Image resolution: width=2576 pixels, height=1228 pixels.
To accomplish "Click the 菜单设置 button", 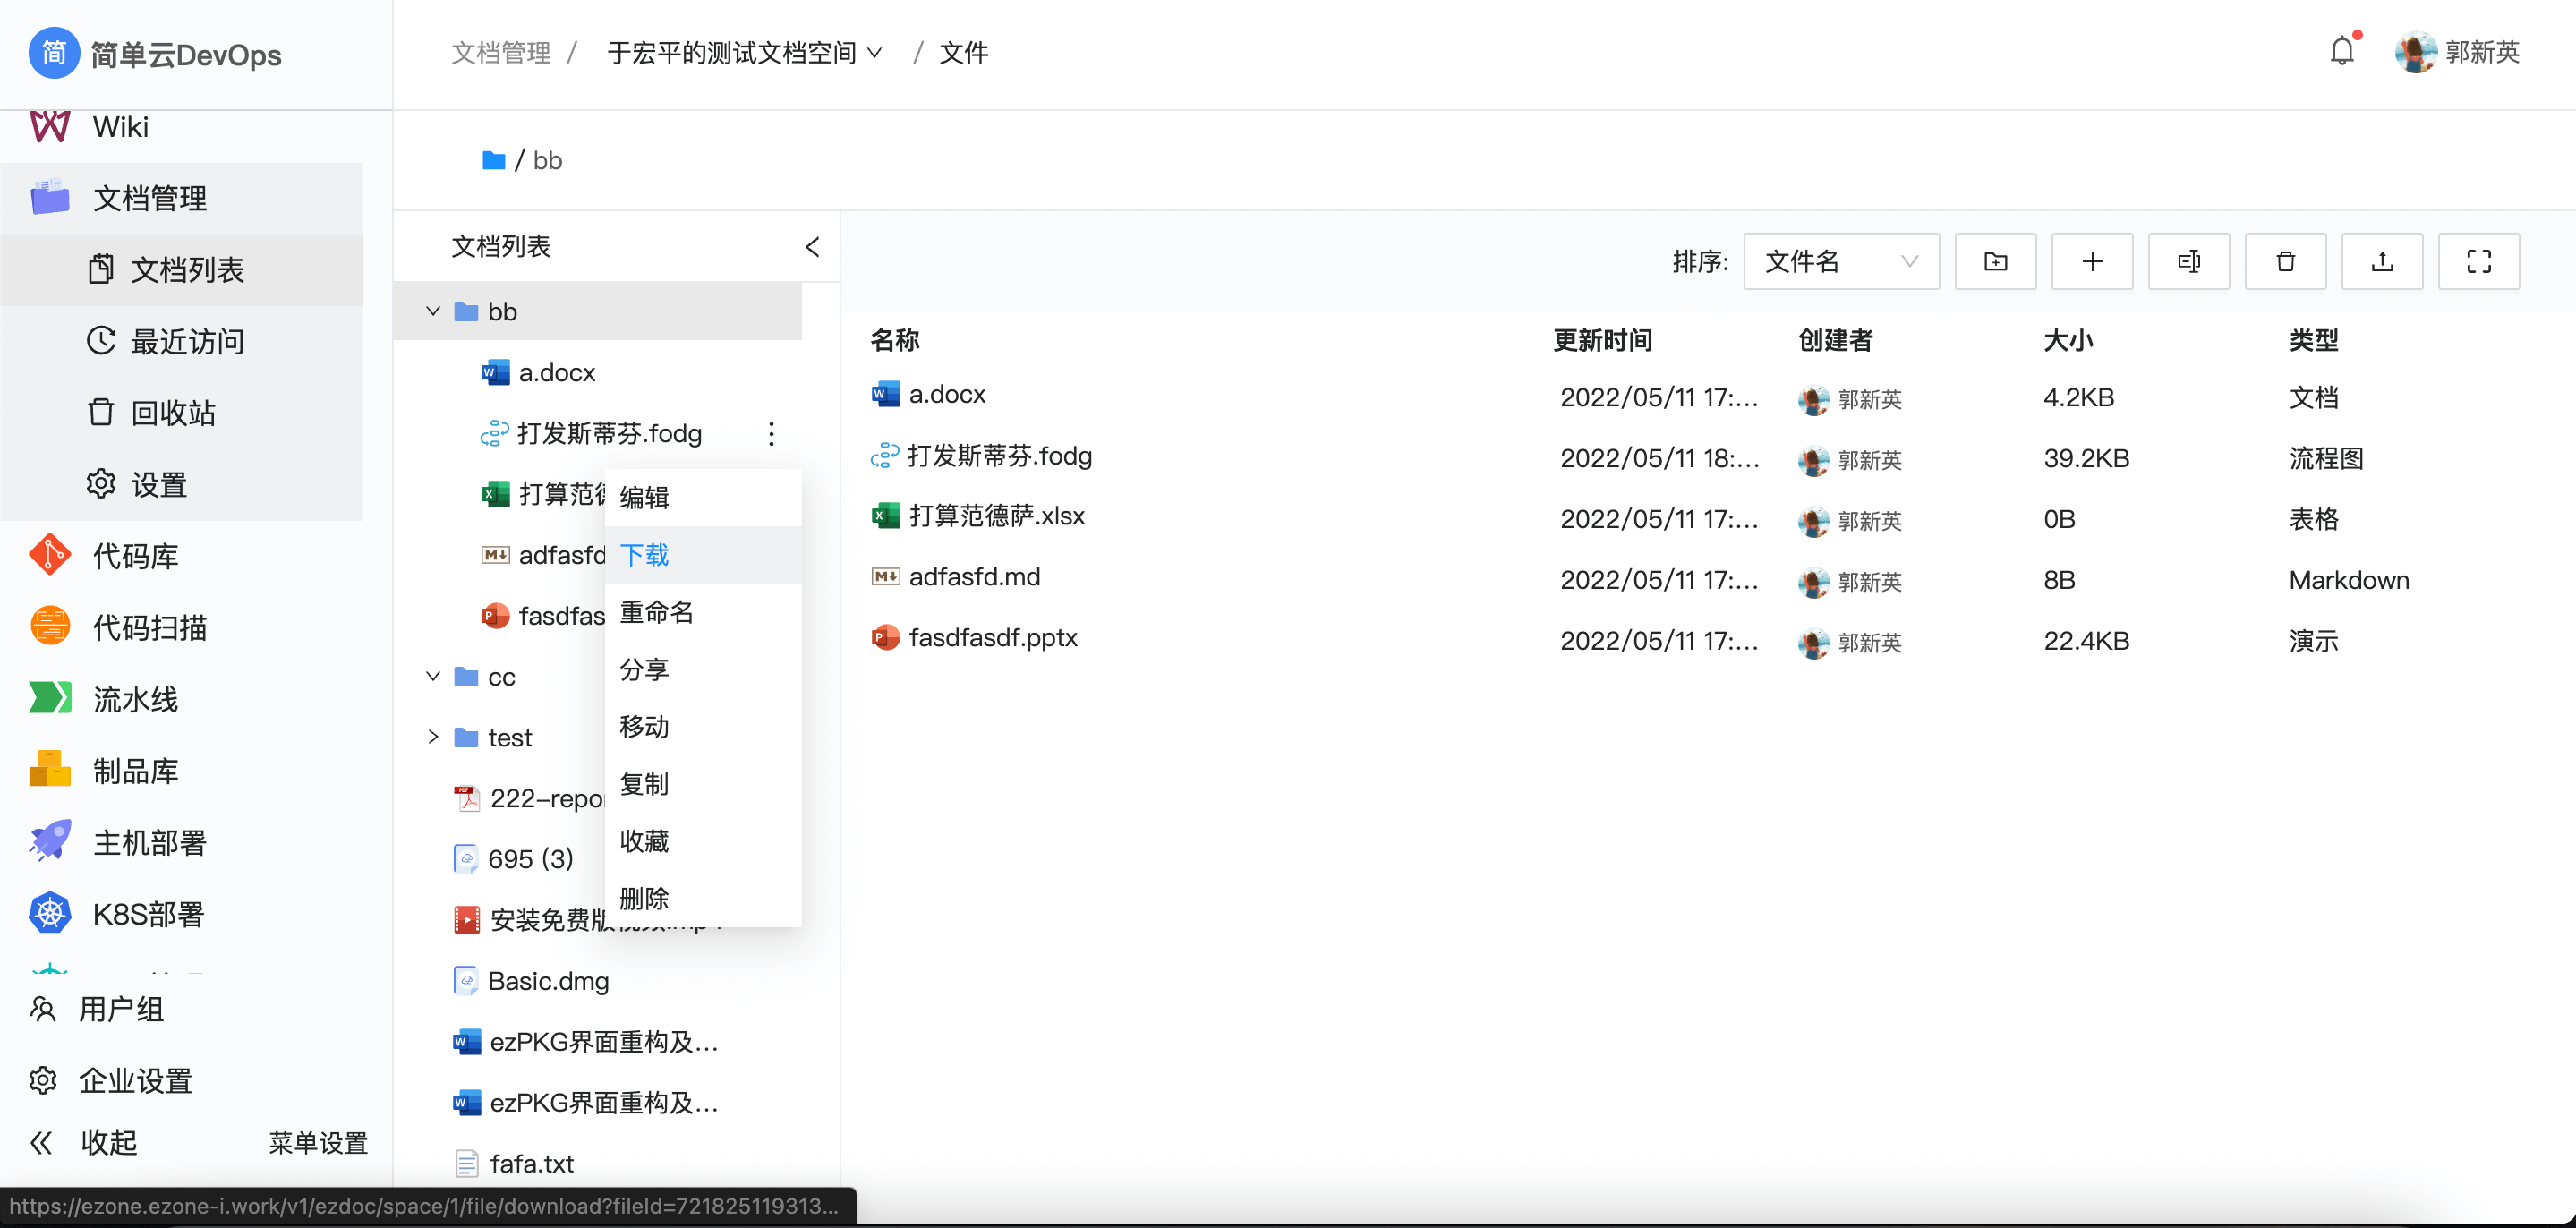I will click(x=318, y=1142).
